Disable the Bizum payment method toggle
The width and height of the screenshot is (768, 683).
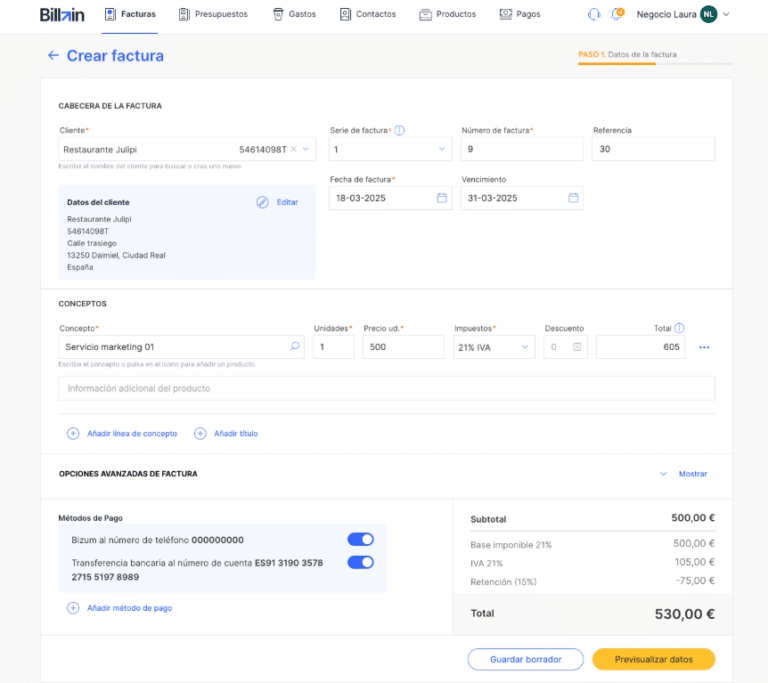(x=360, y=539)
